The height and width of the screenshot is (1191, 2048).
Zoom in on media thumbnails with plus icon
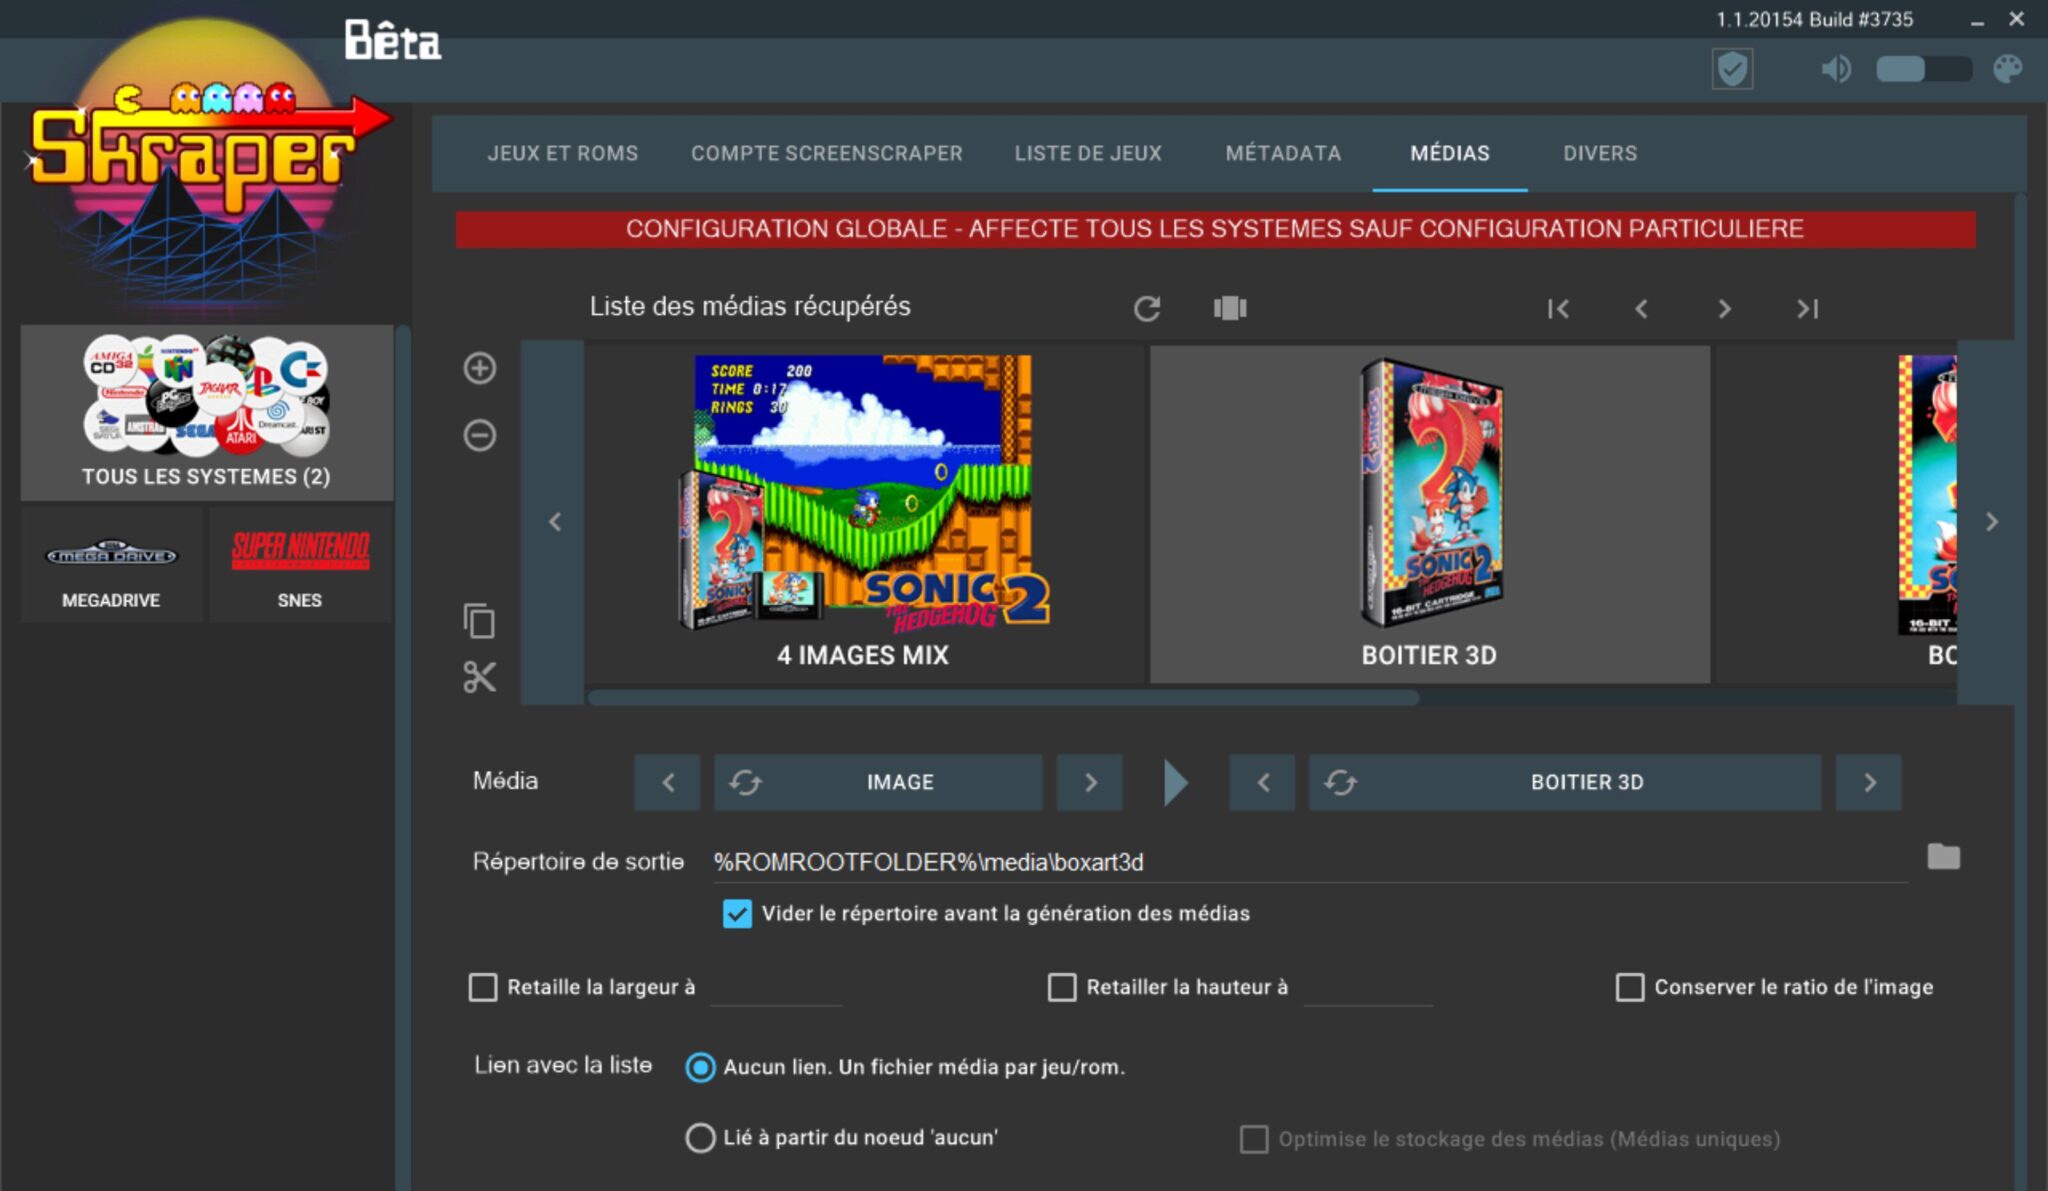(480, 368)
